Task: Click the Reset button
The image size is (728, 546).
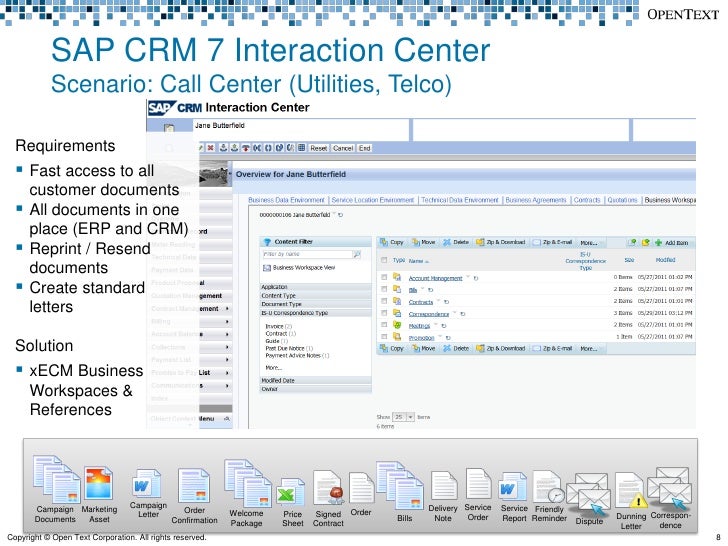Action: point(318,148)
